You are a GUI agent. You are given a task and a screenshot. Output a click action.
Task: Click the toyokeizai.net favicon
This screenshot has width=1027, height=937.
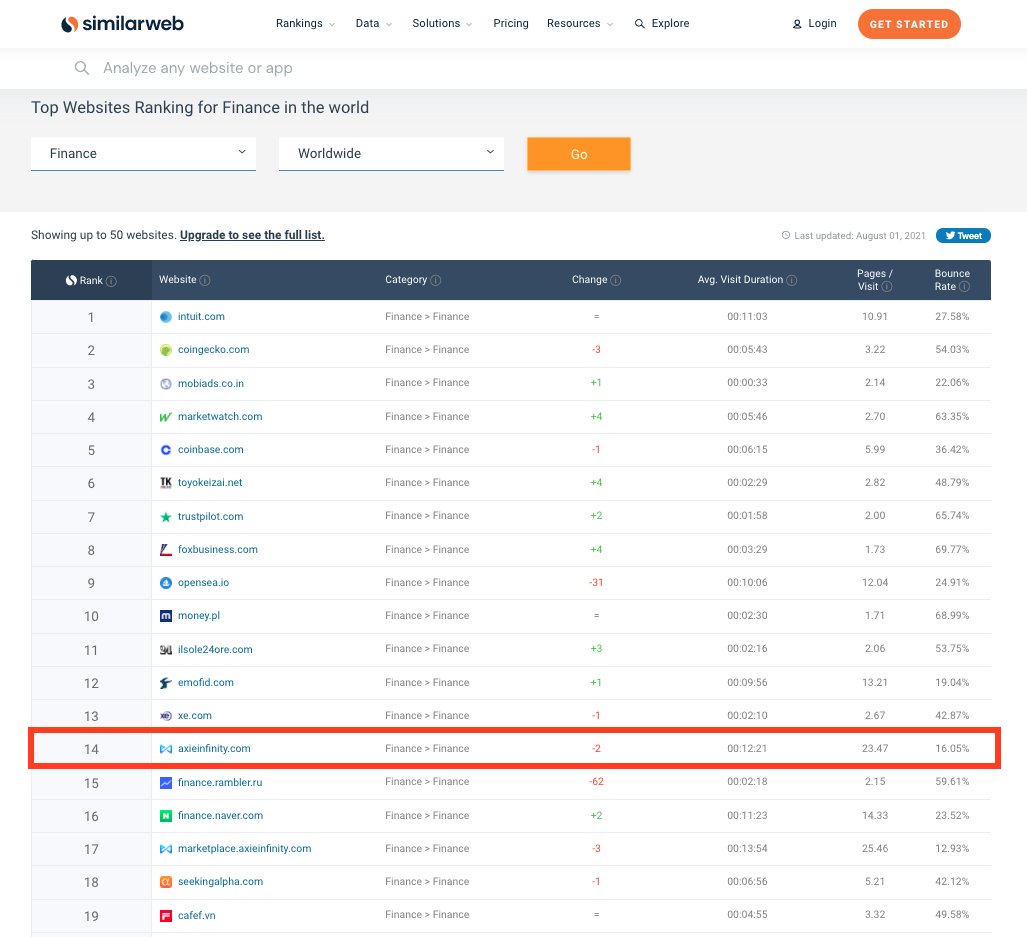(x=166, y=483)
